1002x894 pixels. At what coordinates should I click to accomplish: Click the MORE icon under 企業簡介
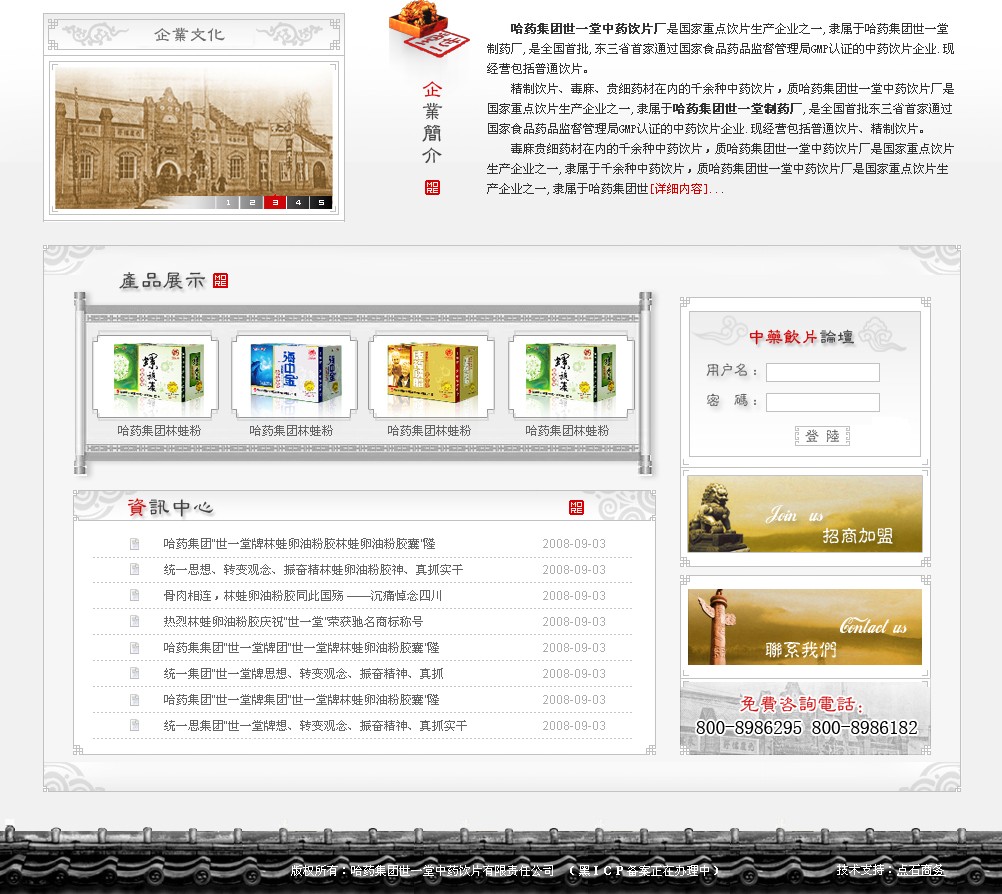pyautogui.click(x=432, y=188)
